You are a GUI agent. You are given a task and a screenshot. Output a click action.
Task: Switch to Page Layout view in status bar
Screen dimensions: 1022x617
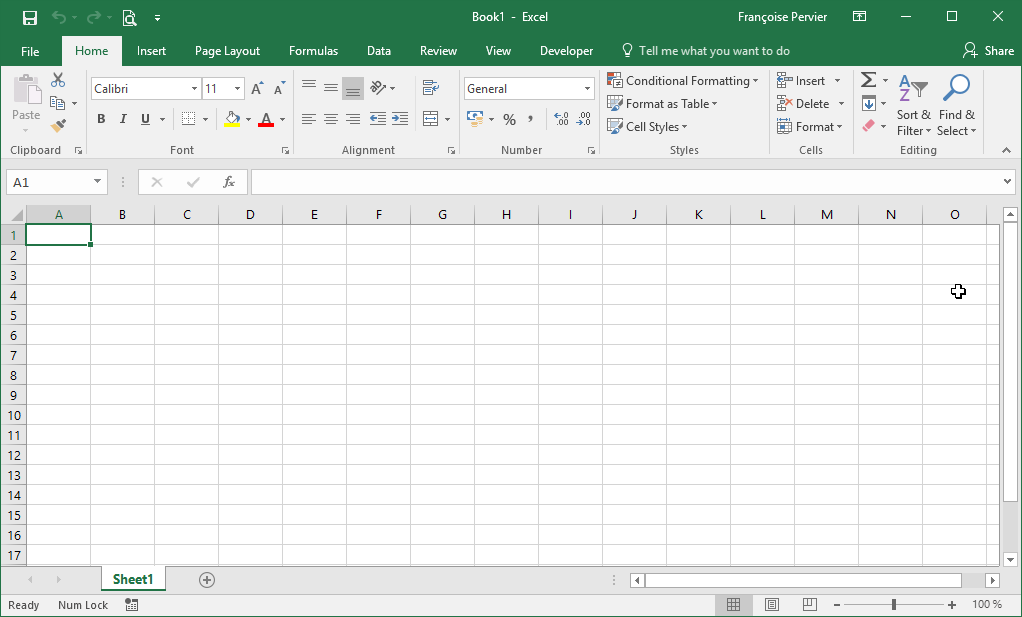pyautogui.click(x=771, y=605)
